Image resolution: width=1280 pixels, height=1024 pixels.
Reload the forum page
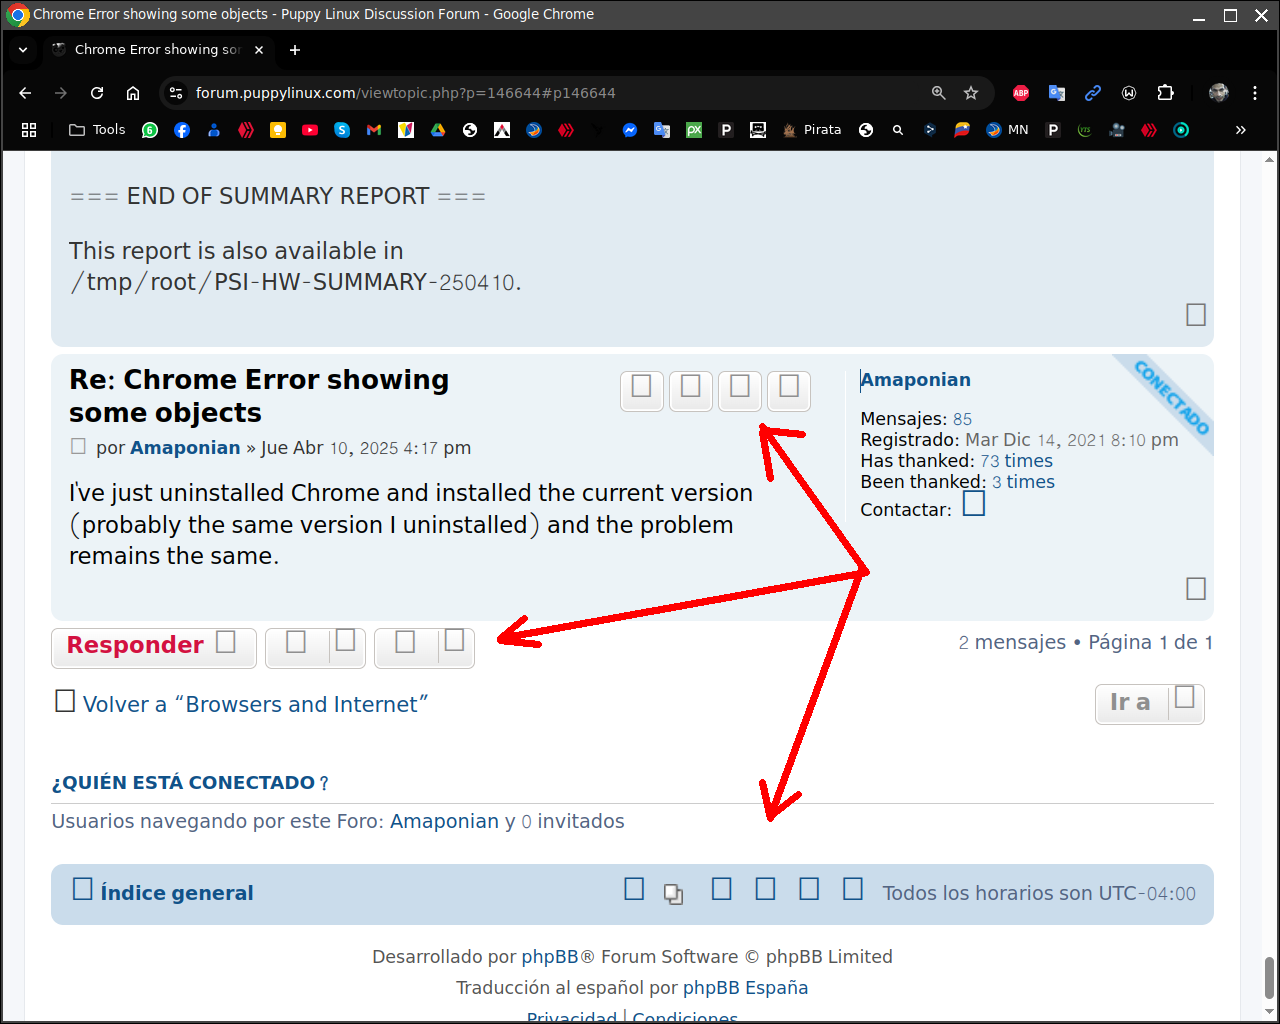click(97, 93)
